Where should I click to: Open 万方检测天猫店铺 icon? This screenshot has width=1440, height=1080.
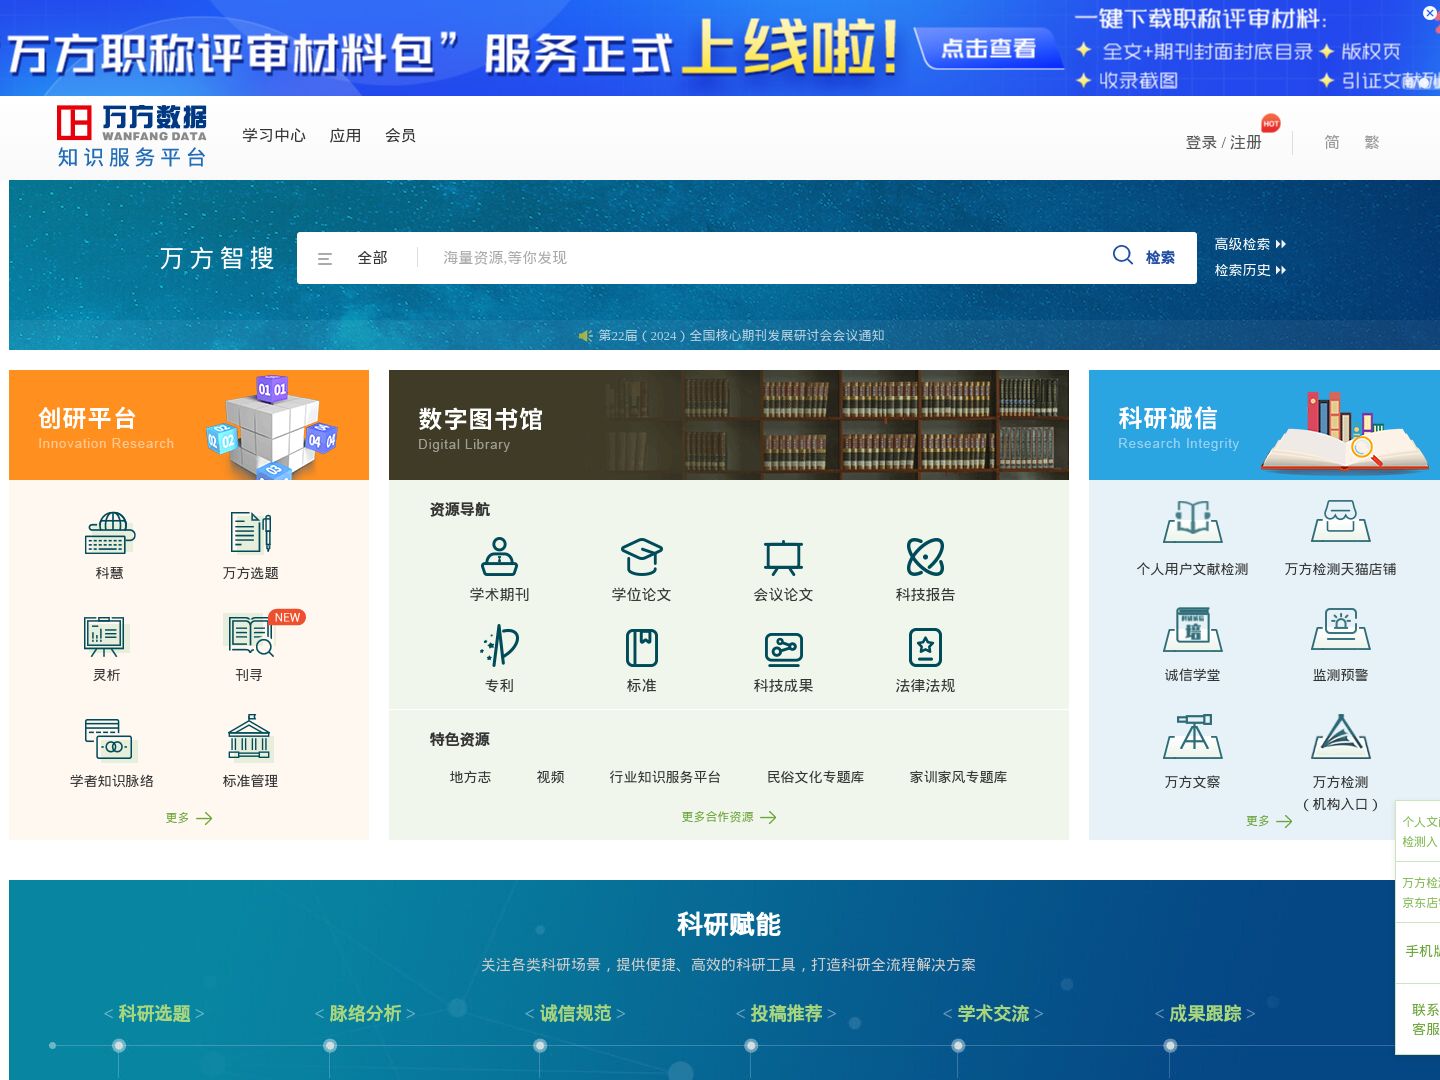(1340, 522)
